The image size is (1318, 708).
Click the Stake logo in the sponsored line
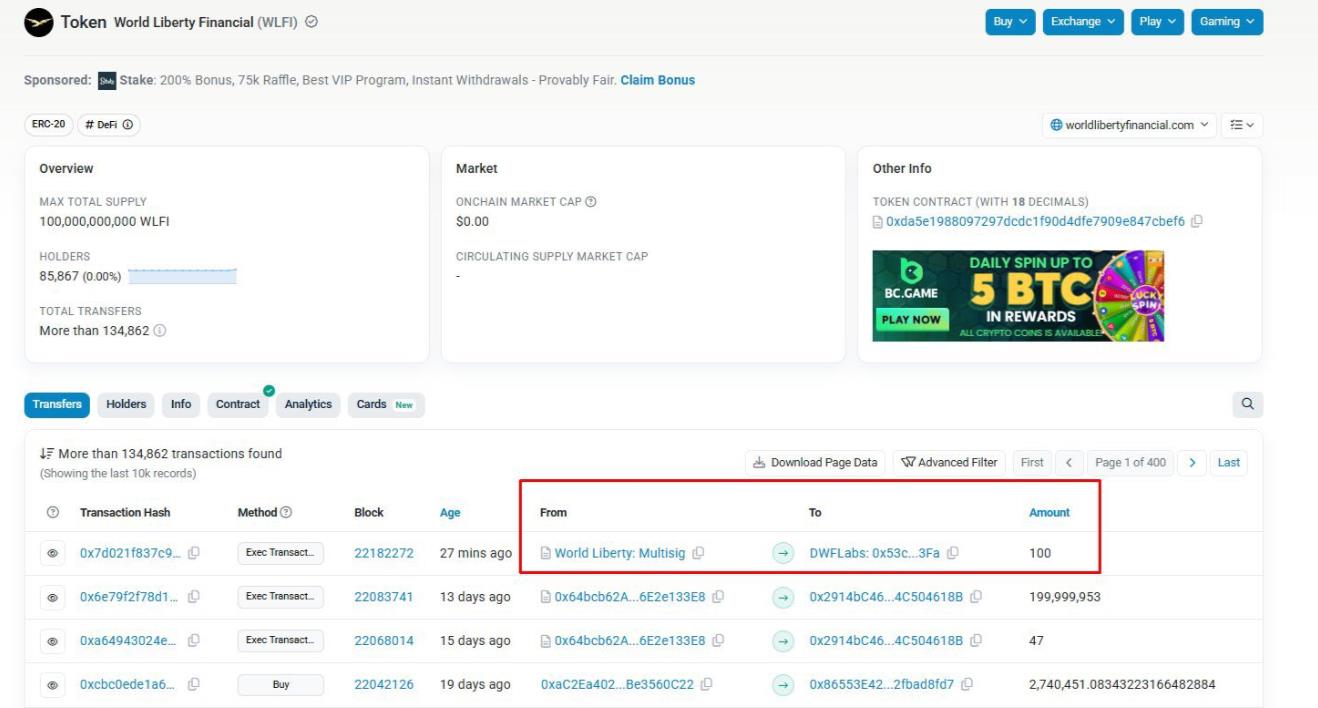[107, 80]
